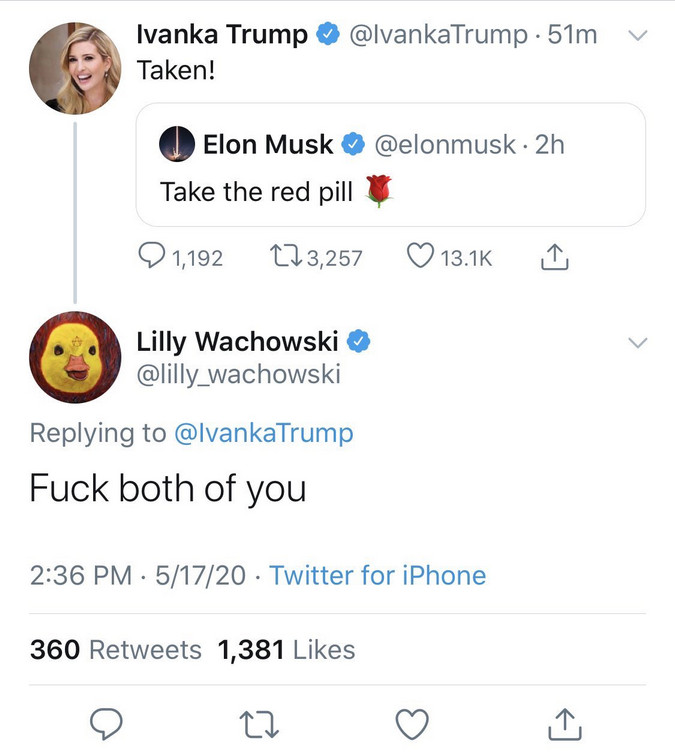Retweet Lilly Wachowski's reply
675x755 pixels.
click(259, 721)
